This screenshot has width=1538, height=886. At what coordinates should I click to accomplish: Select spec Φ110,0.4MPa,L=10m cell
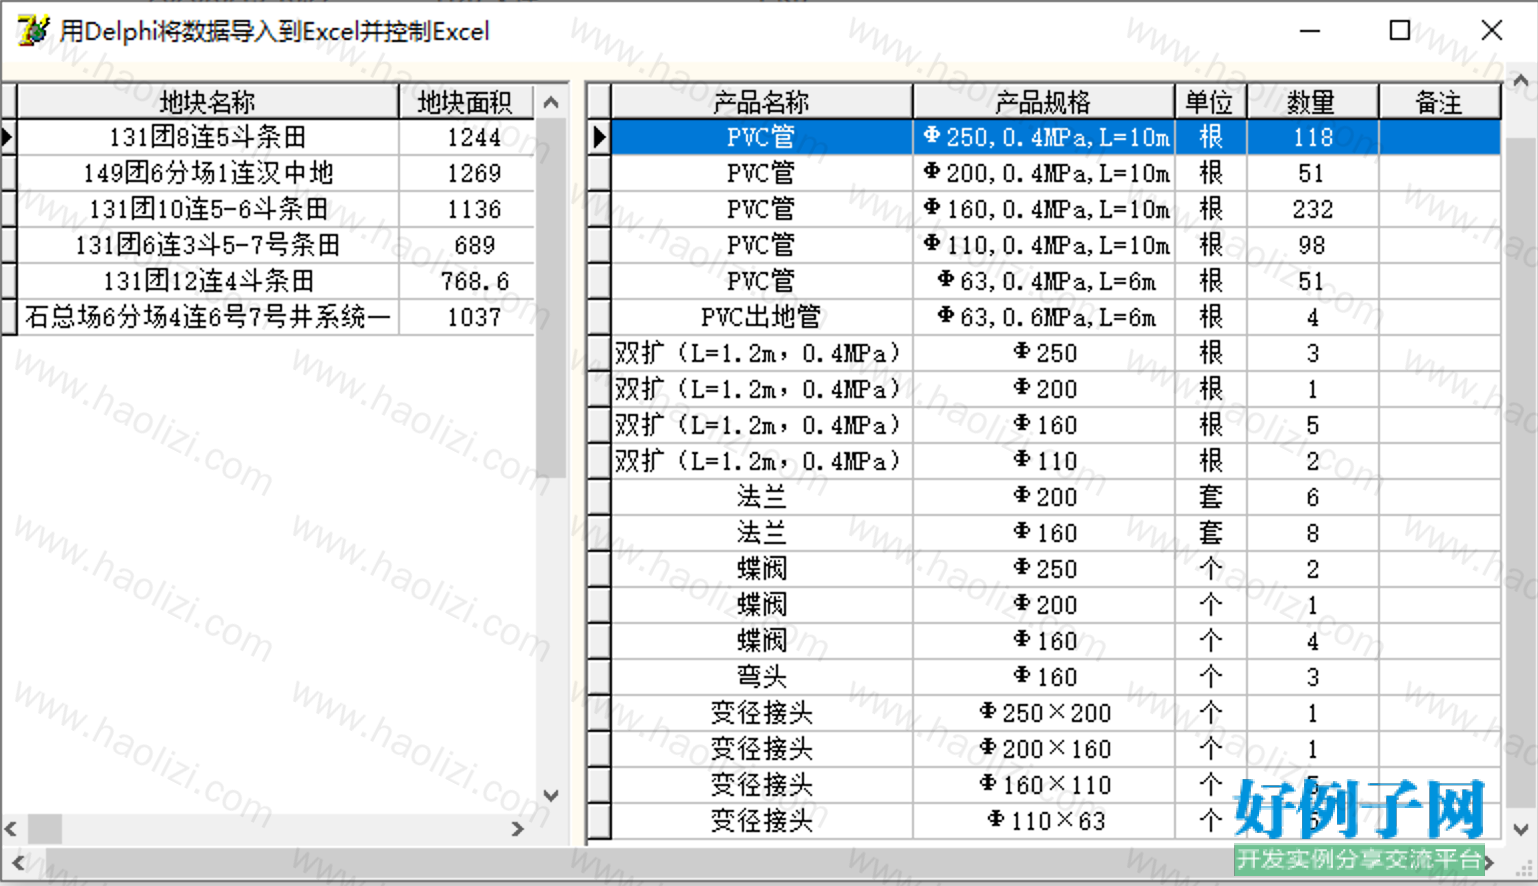(x=1044, y=245)
